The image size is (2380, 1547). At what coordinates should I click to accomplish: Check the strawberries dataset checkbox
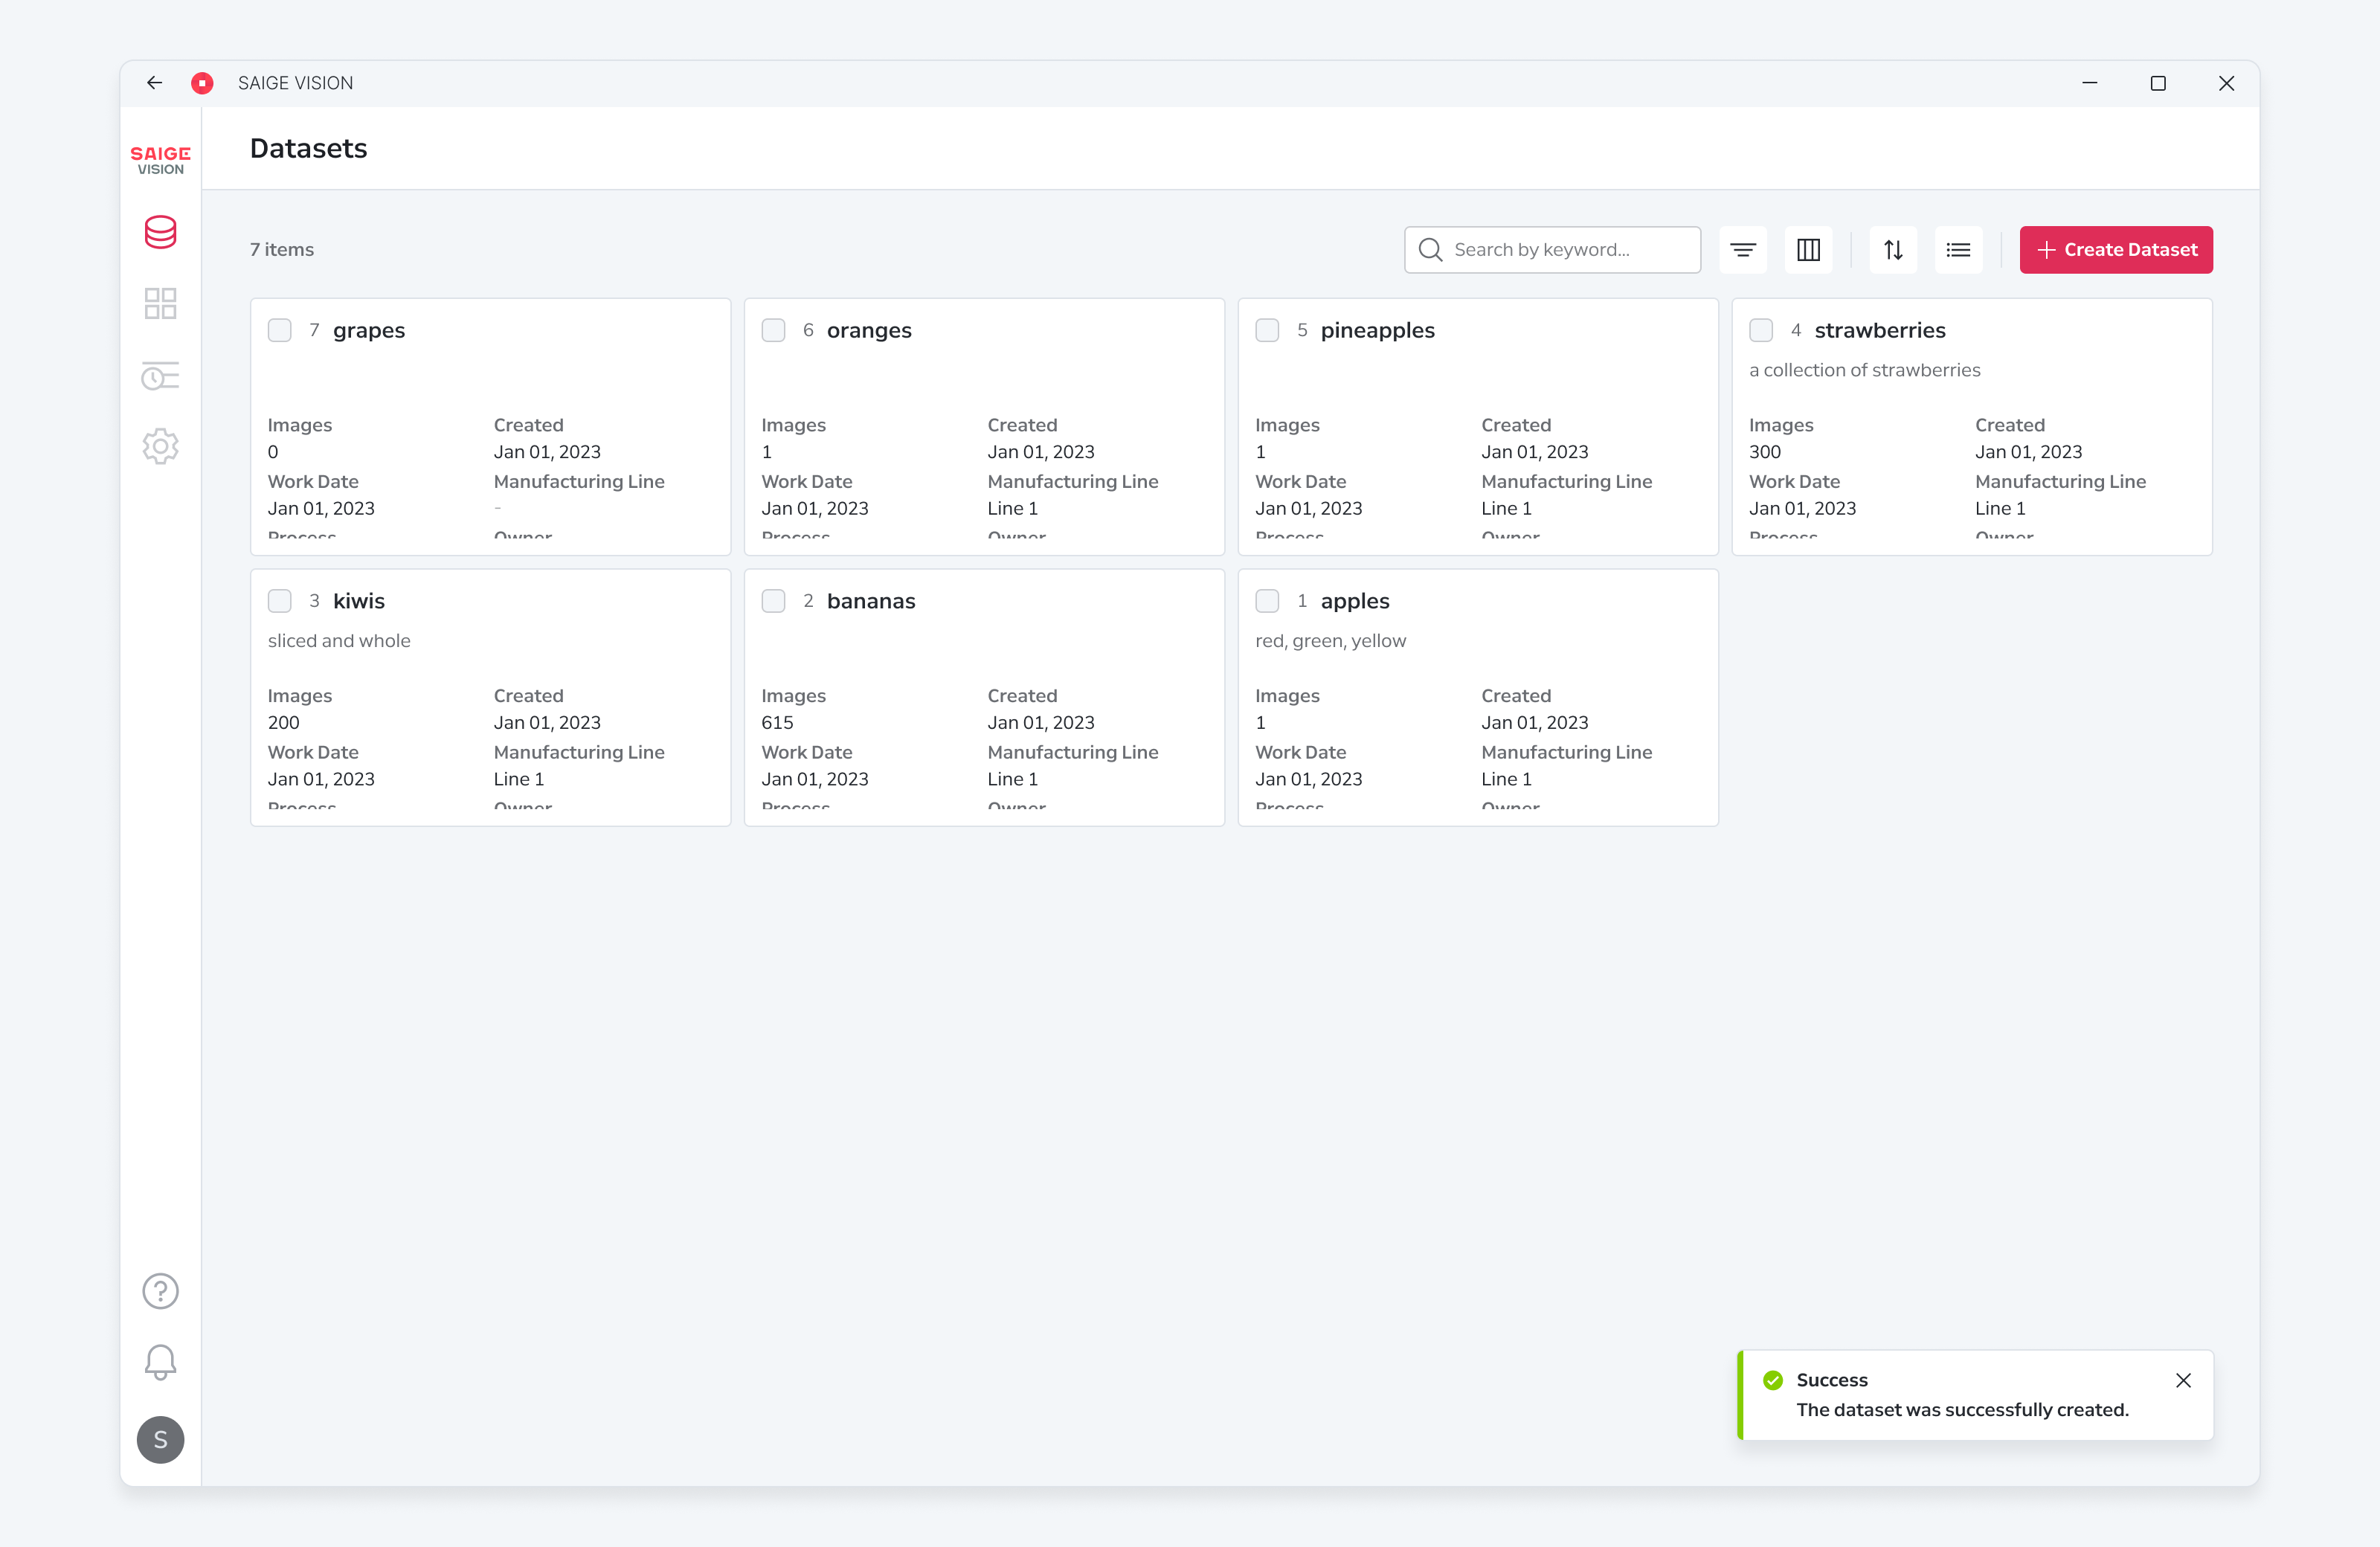click(1761, 330)
